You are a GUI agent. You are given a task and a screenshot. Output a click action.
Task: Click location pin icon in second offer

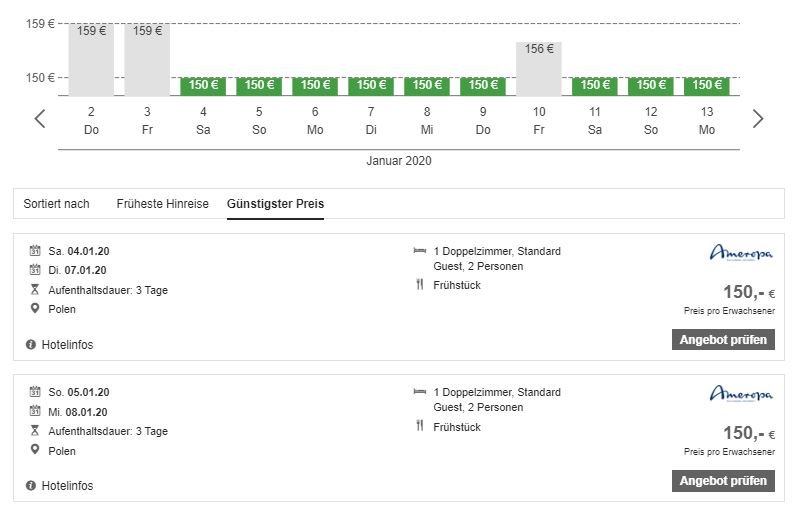[x=35, y=451]
